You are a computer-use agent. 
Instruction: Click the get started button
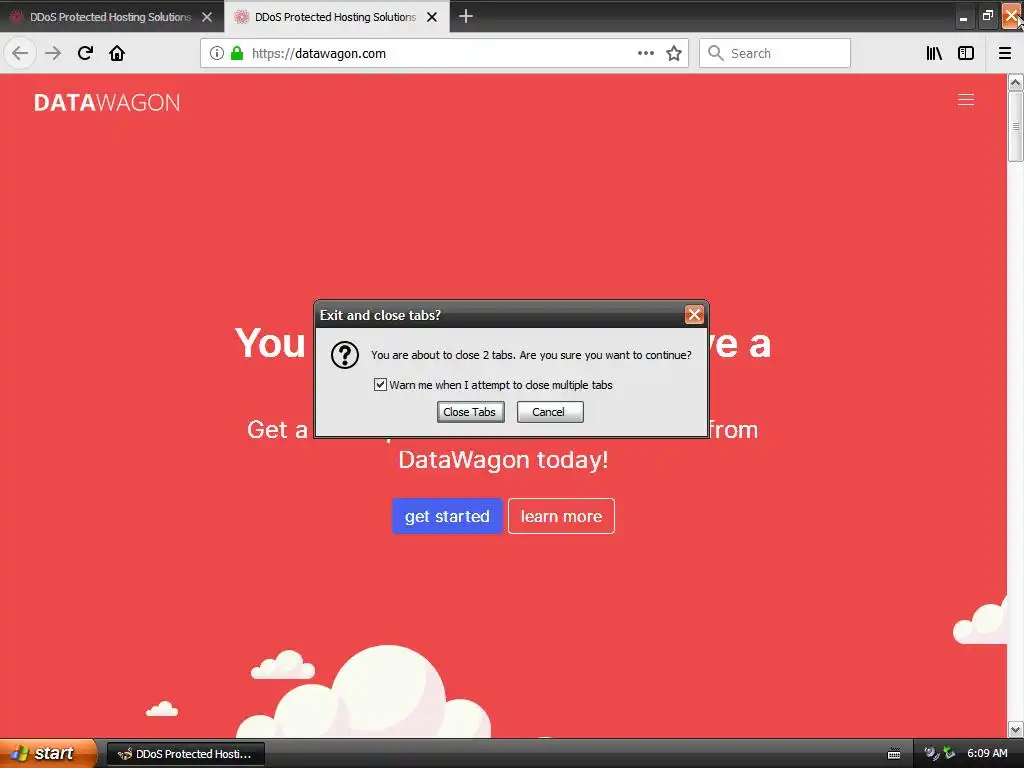coord(447,516)
